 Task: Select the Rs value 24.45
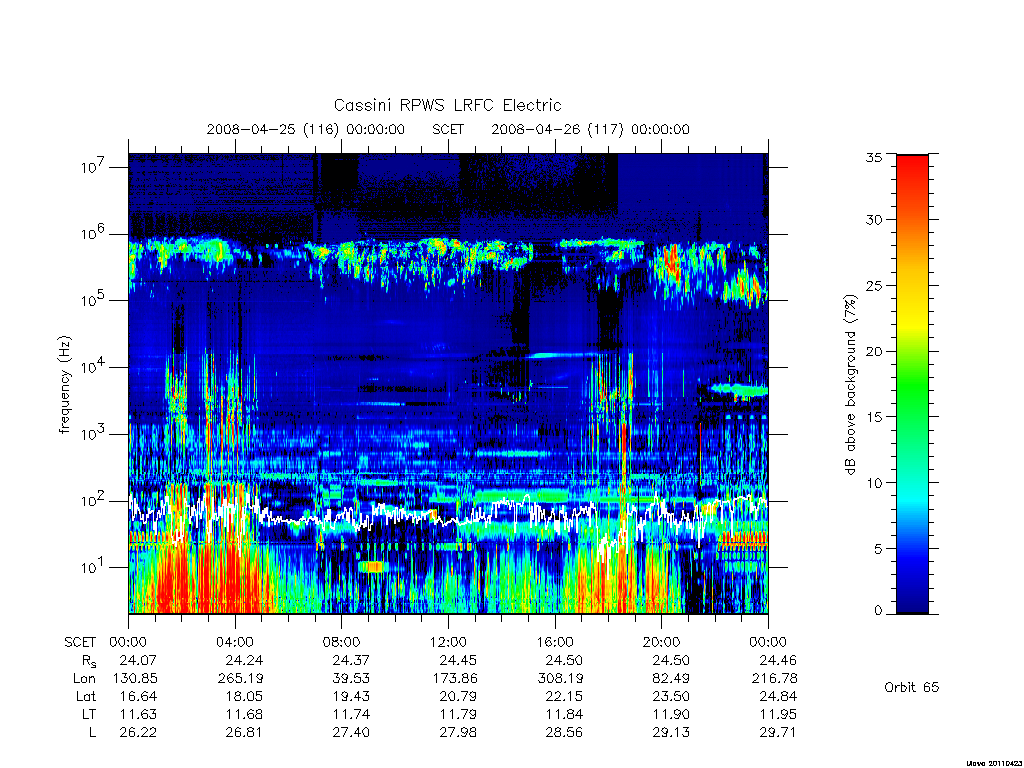[457, 660]
